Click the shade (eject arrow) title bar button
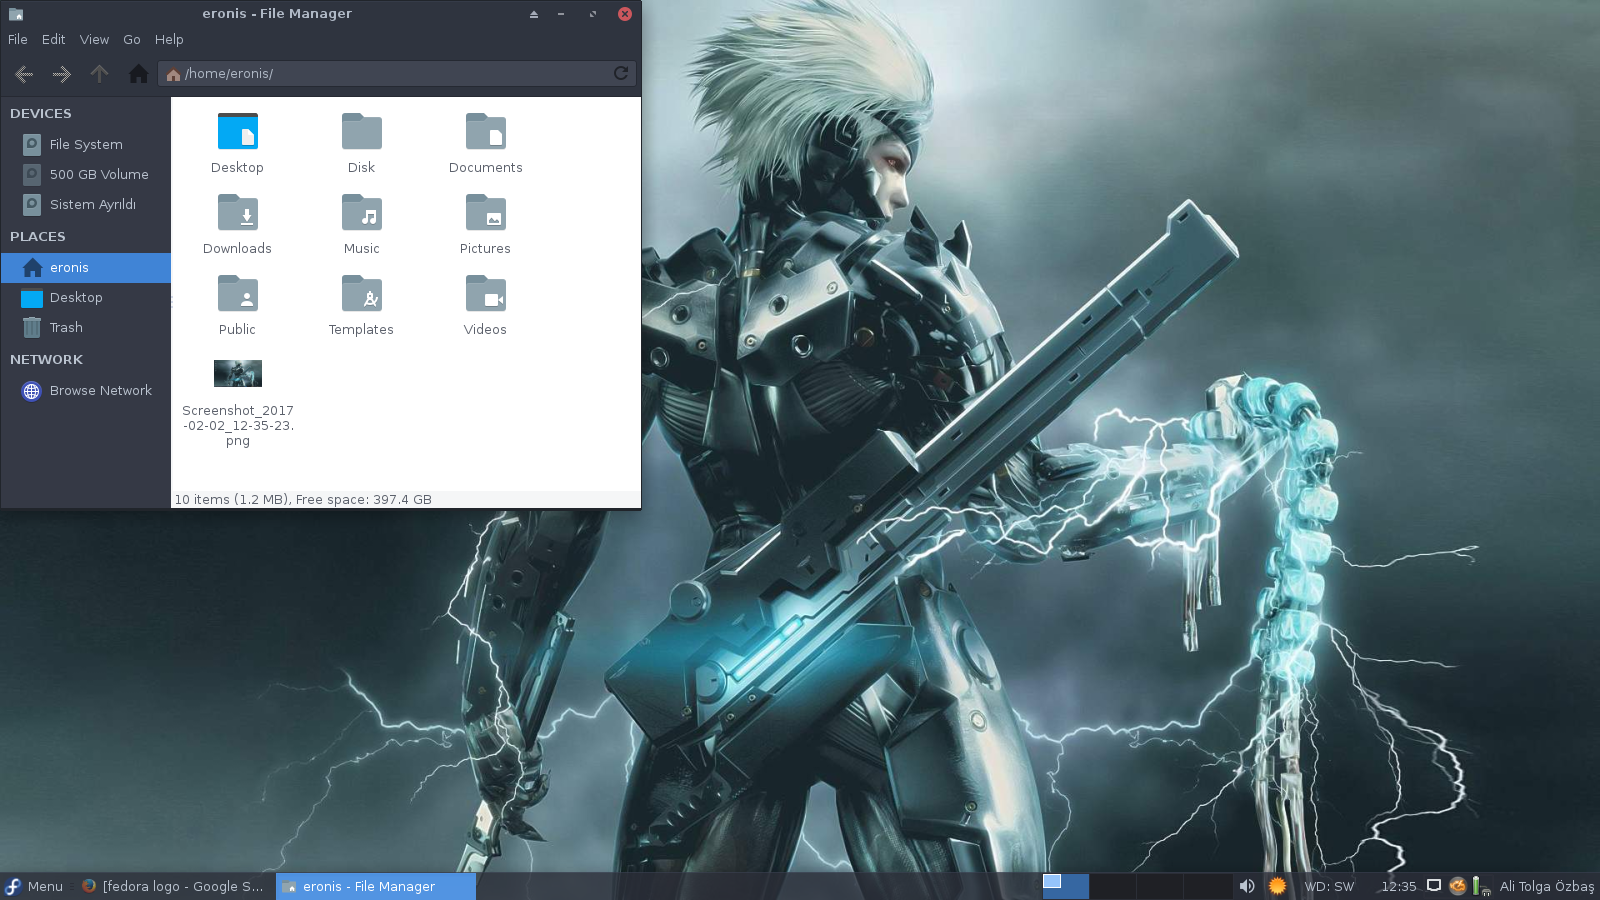 (x=534, y=14)
